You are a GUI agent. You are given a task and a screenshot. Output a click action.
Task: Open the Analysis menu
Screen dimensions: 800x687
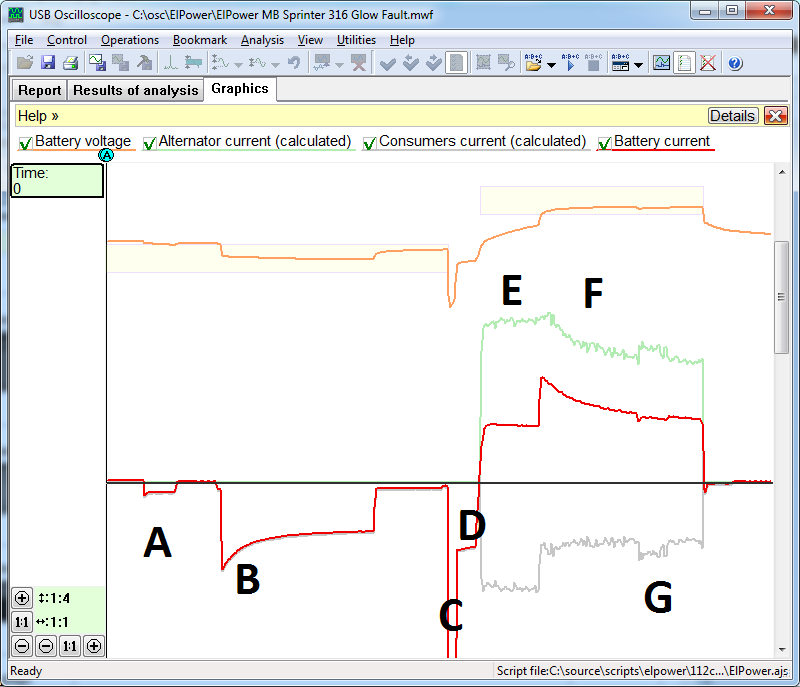point(262,40)
